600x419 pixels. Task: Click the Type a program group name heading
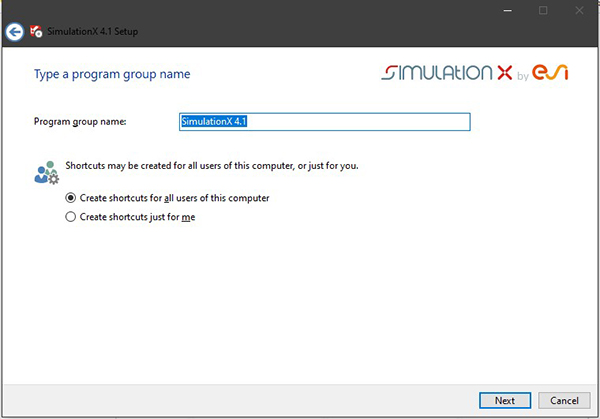click(x=112, y=74)
